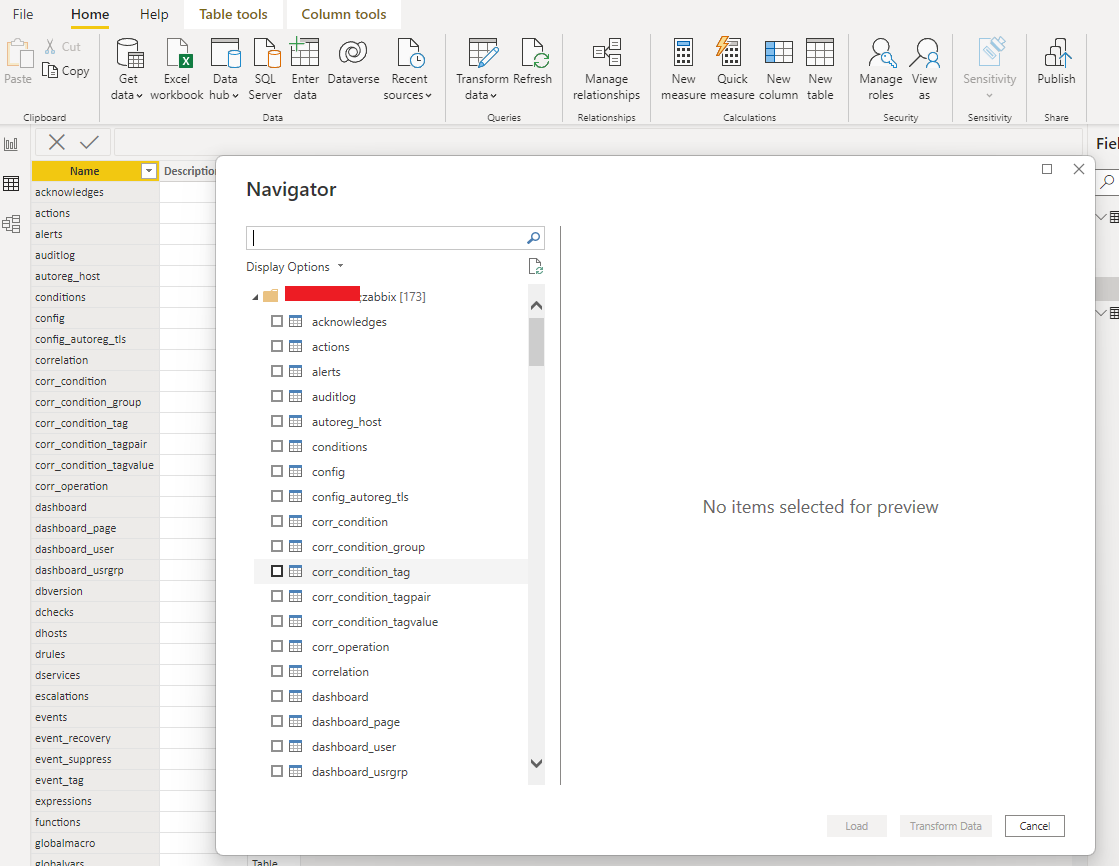Open the Help ribbon tab
The height and width of the screenshot is (866, 1119).
(154, 15)
